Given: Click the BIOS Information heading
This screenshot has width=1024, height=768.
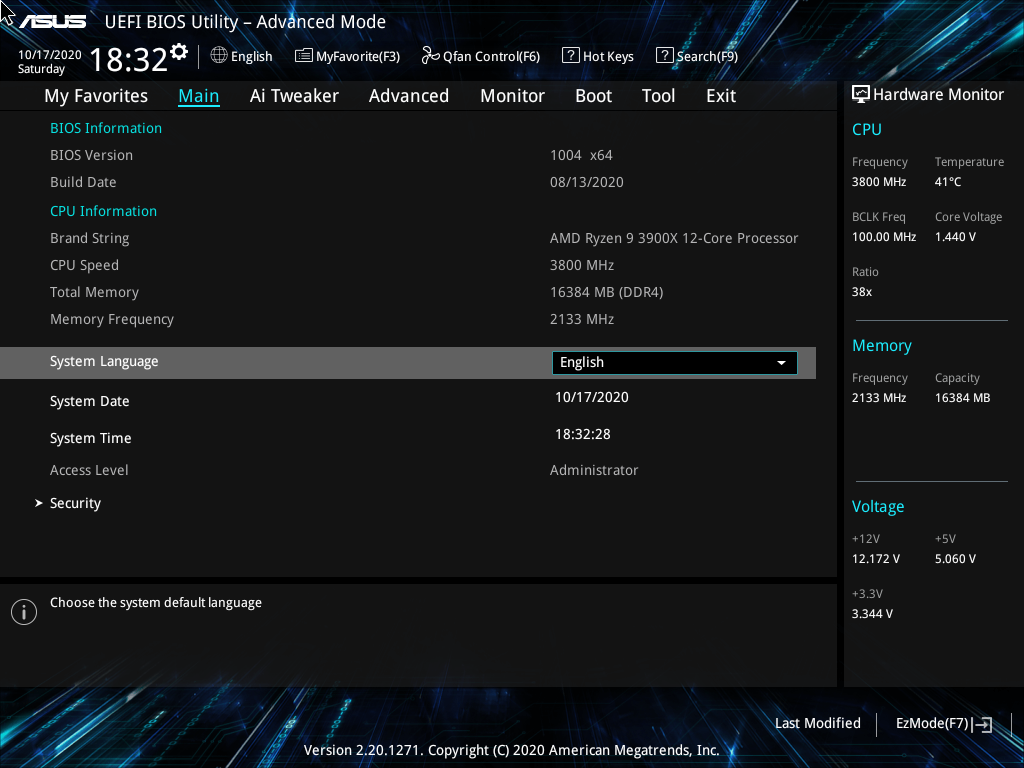Looking at the screenshot, I should pyautogui.click(x=106, y=128).
